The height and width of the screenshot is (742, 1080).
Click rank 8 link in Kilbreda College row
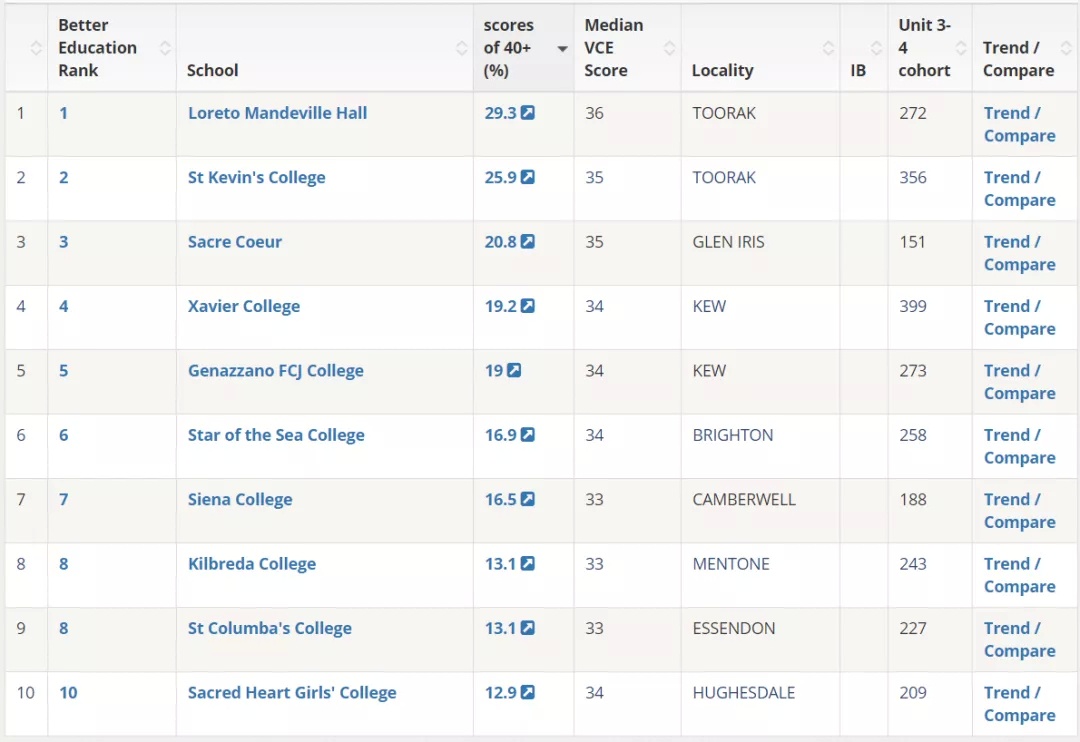click(x=63, y=564)
